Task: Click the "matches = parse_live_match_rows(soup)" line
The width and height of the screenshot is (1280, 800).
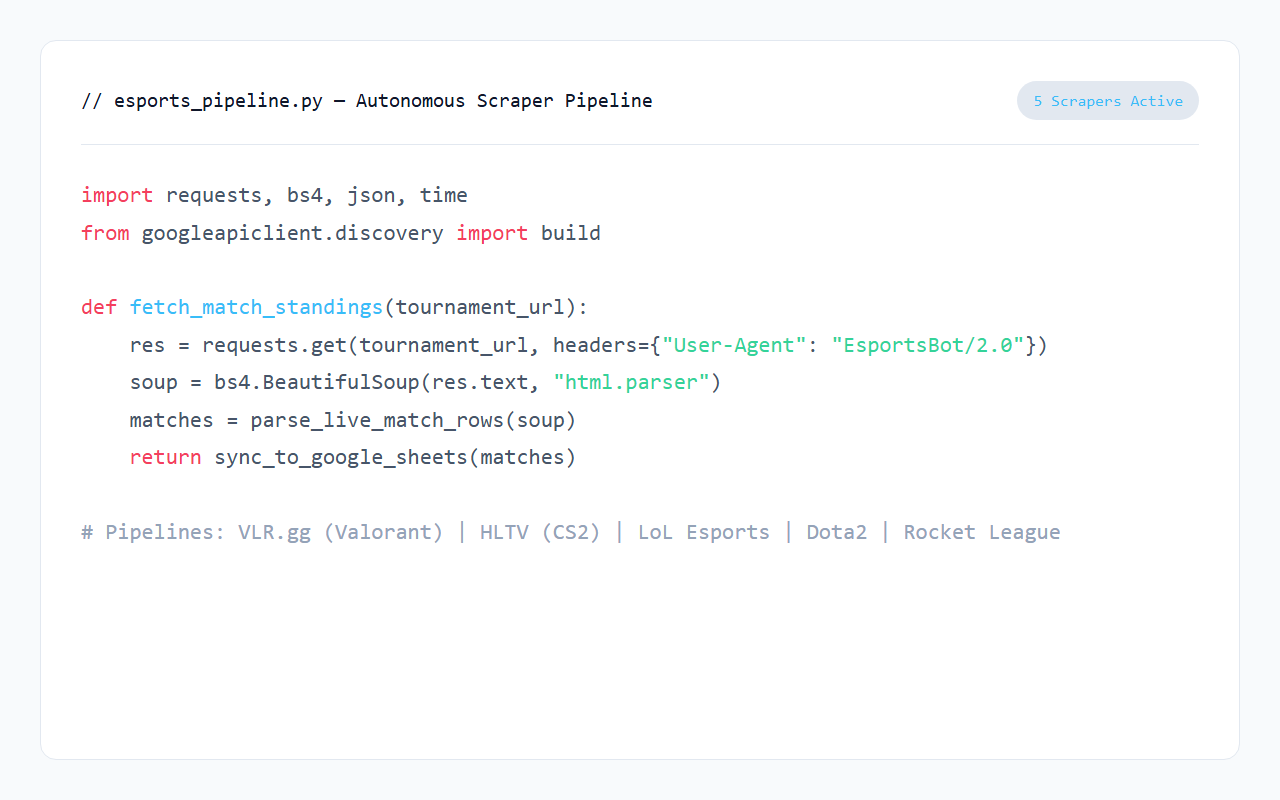Action: [x=353, y=420]
